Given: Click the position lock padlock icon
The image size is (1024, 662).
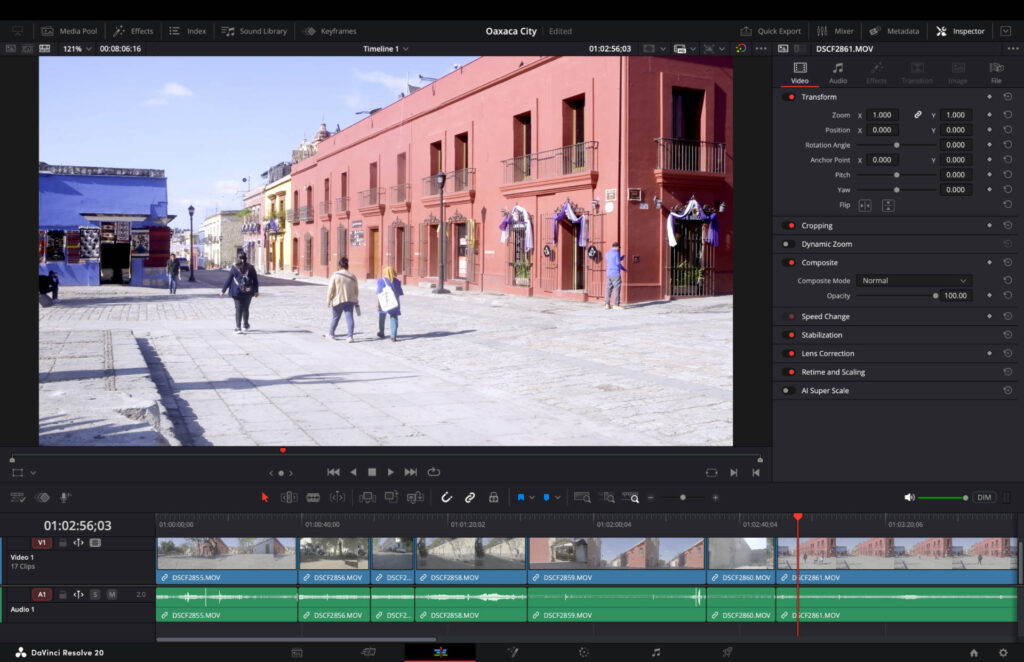Looking at the screenshot, I should click(493, 497).
